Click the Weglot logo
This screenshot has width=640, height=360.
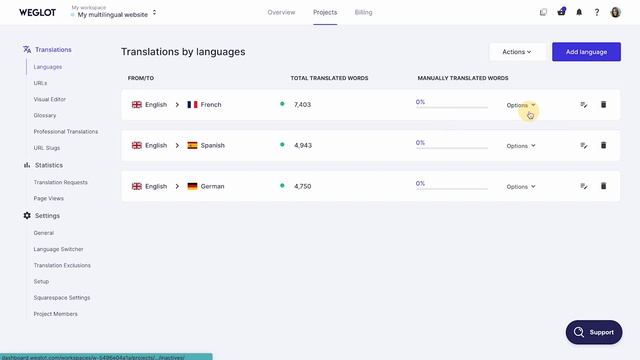(x=37, y=12)
